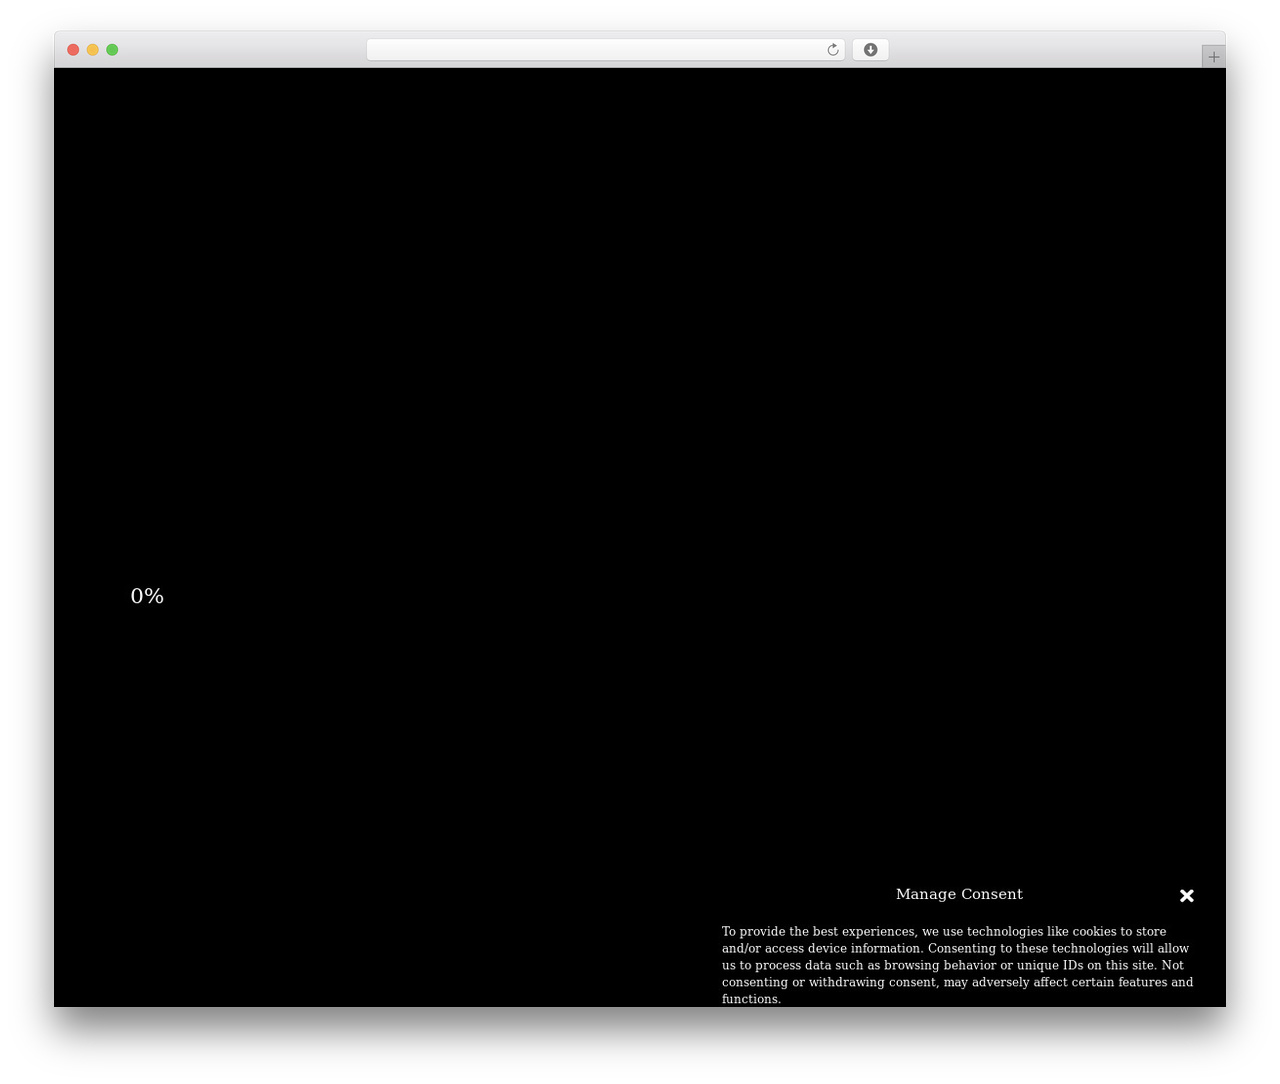Dismiss the Manage Consent dialog
Image resolution: width=1280 pixels, height=1084 pixels.
point(1187,896)
